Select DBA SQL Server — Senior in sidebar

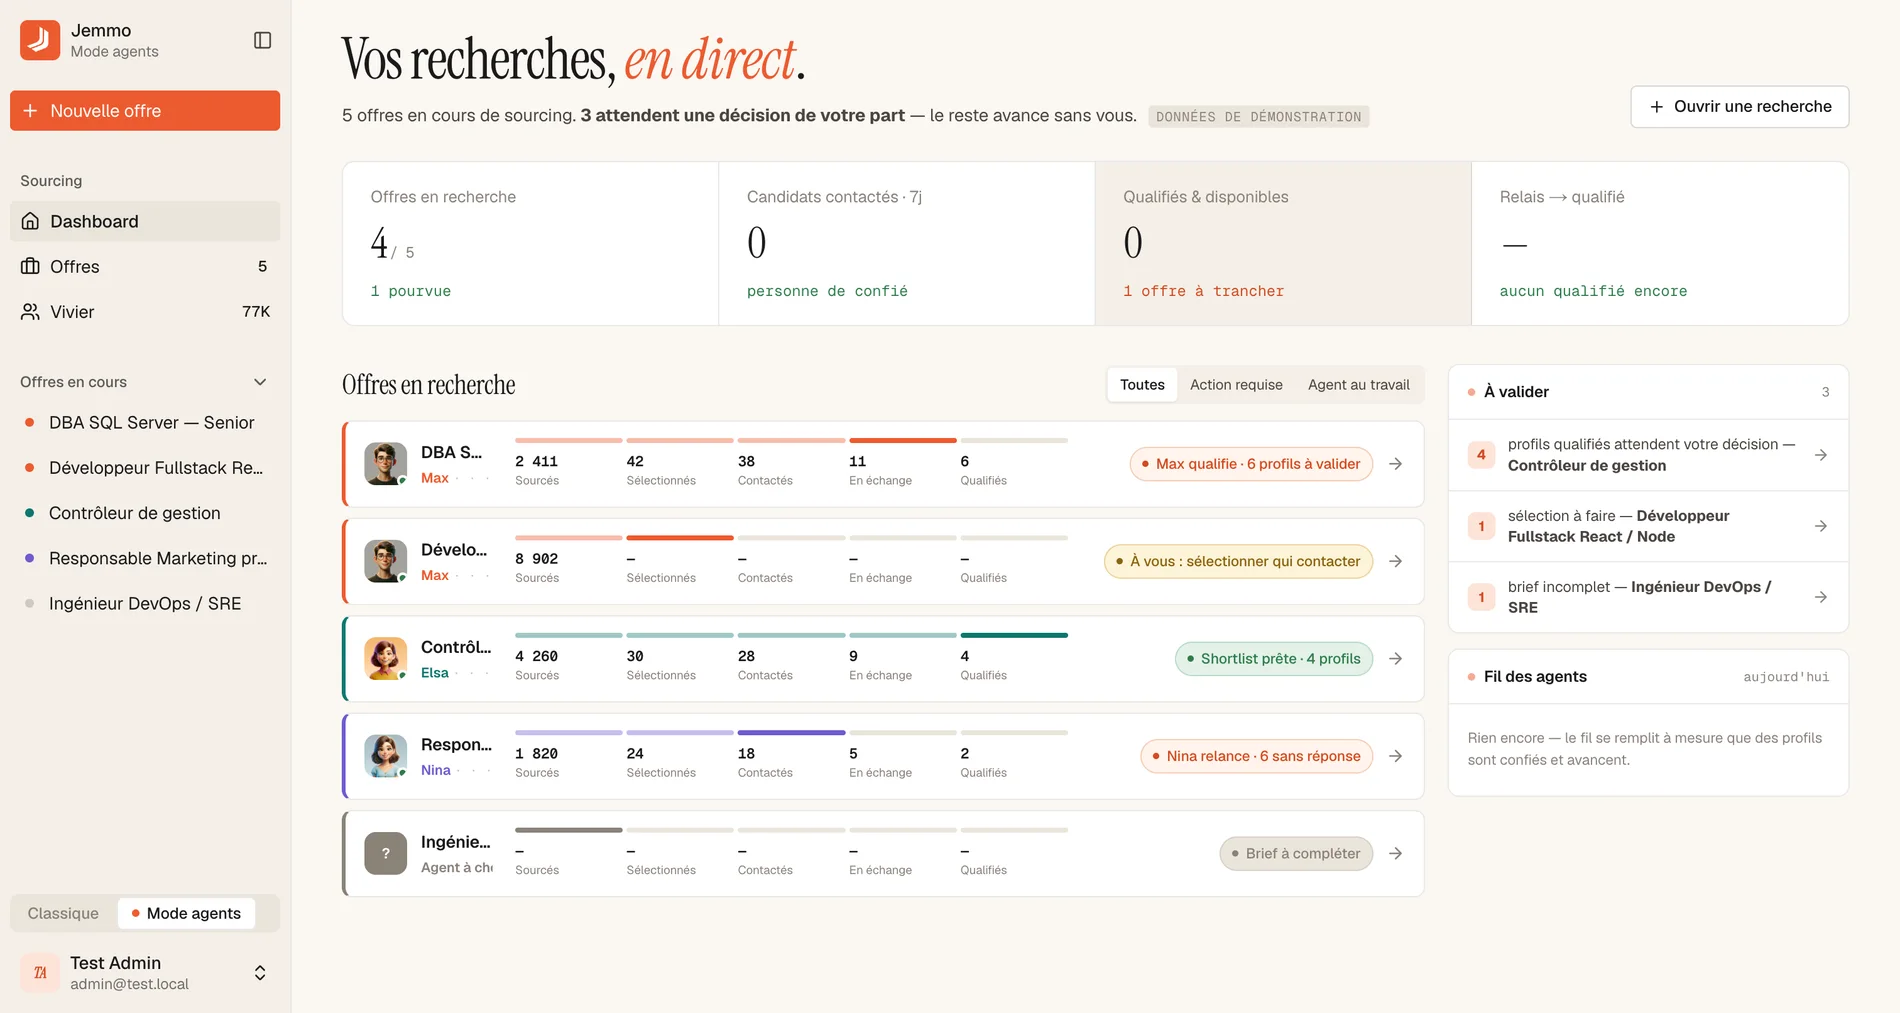point(145,423)
